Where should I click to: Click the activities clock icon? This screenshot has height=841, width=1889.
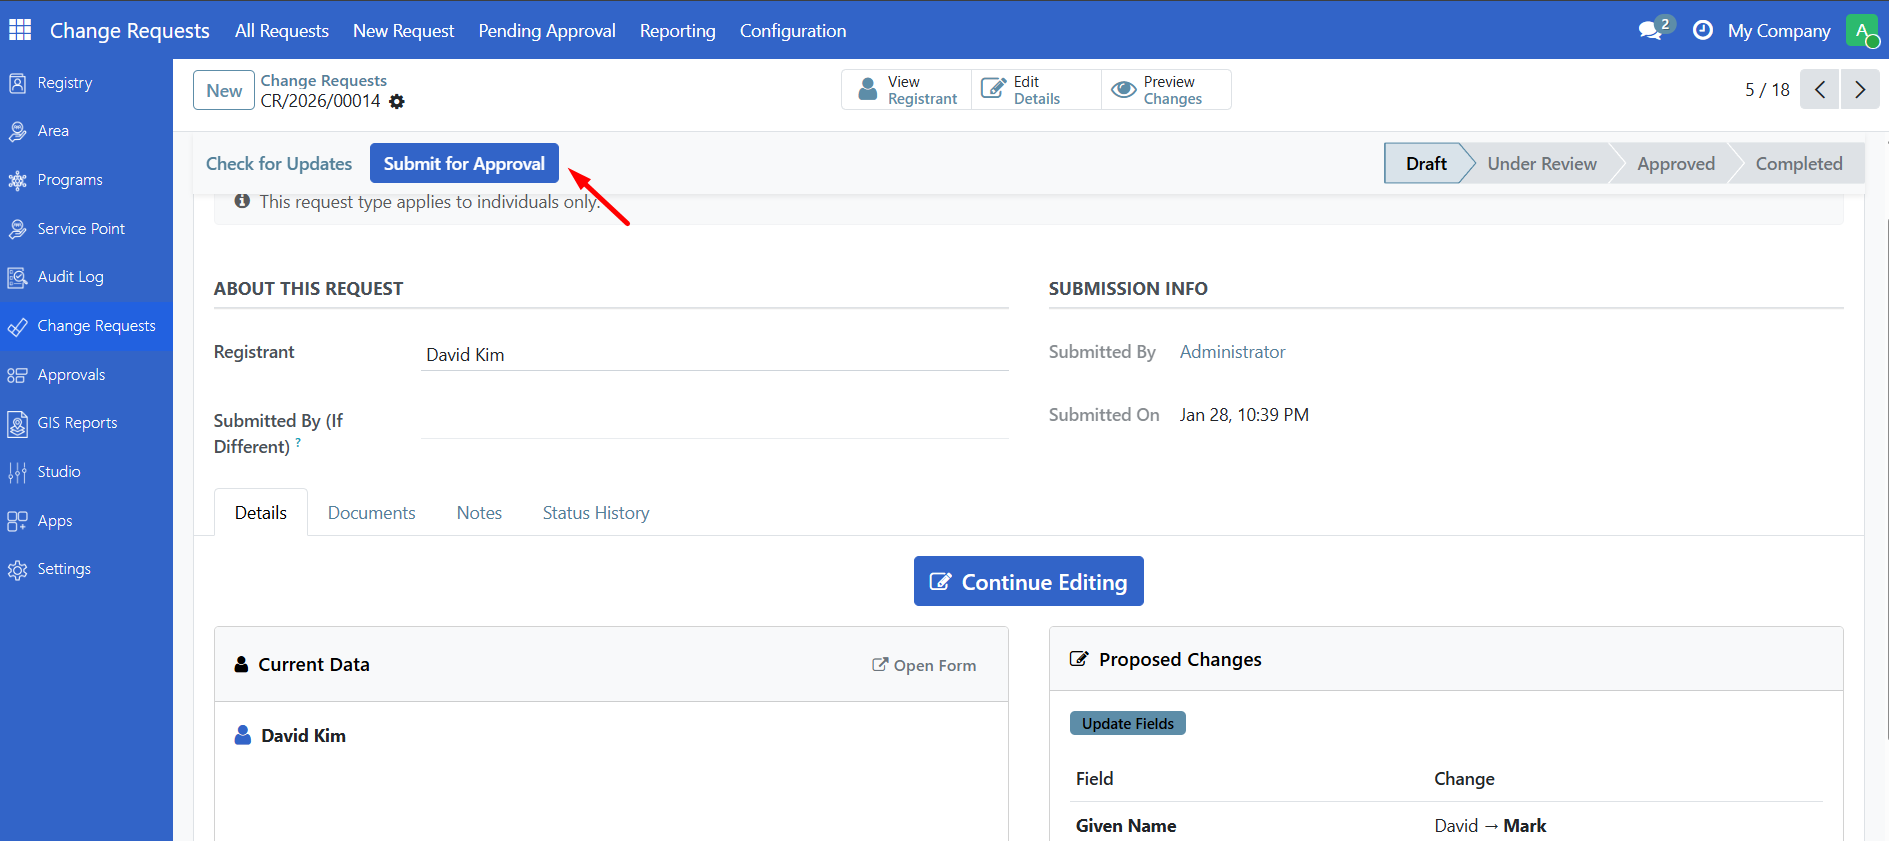tap(1702, 30)
